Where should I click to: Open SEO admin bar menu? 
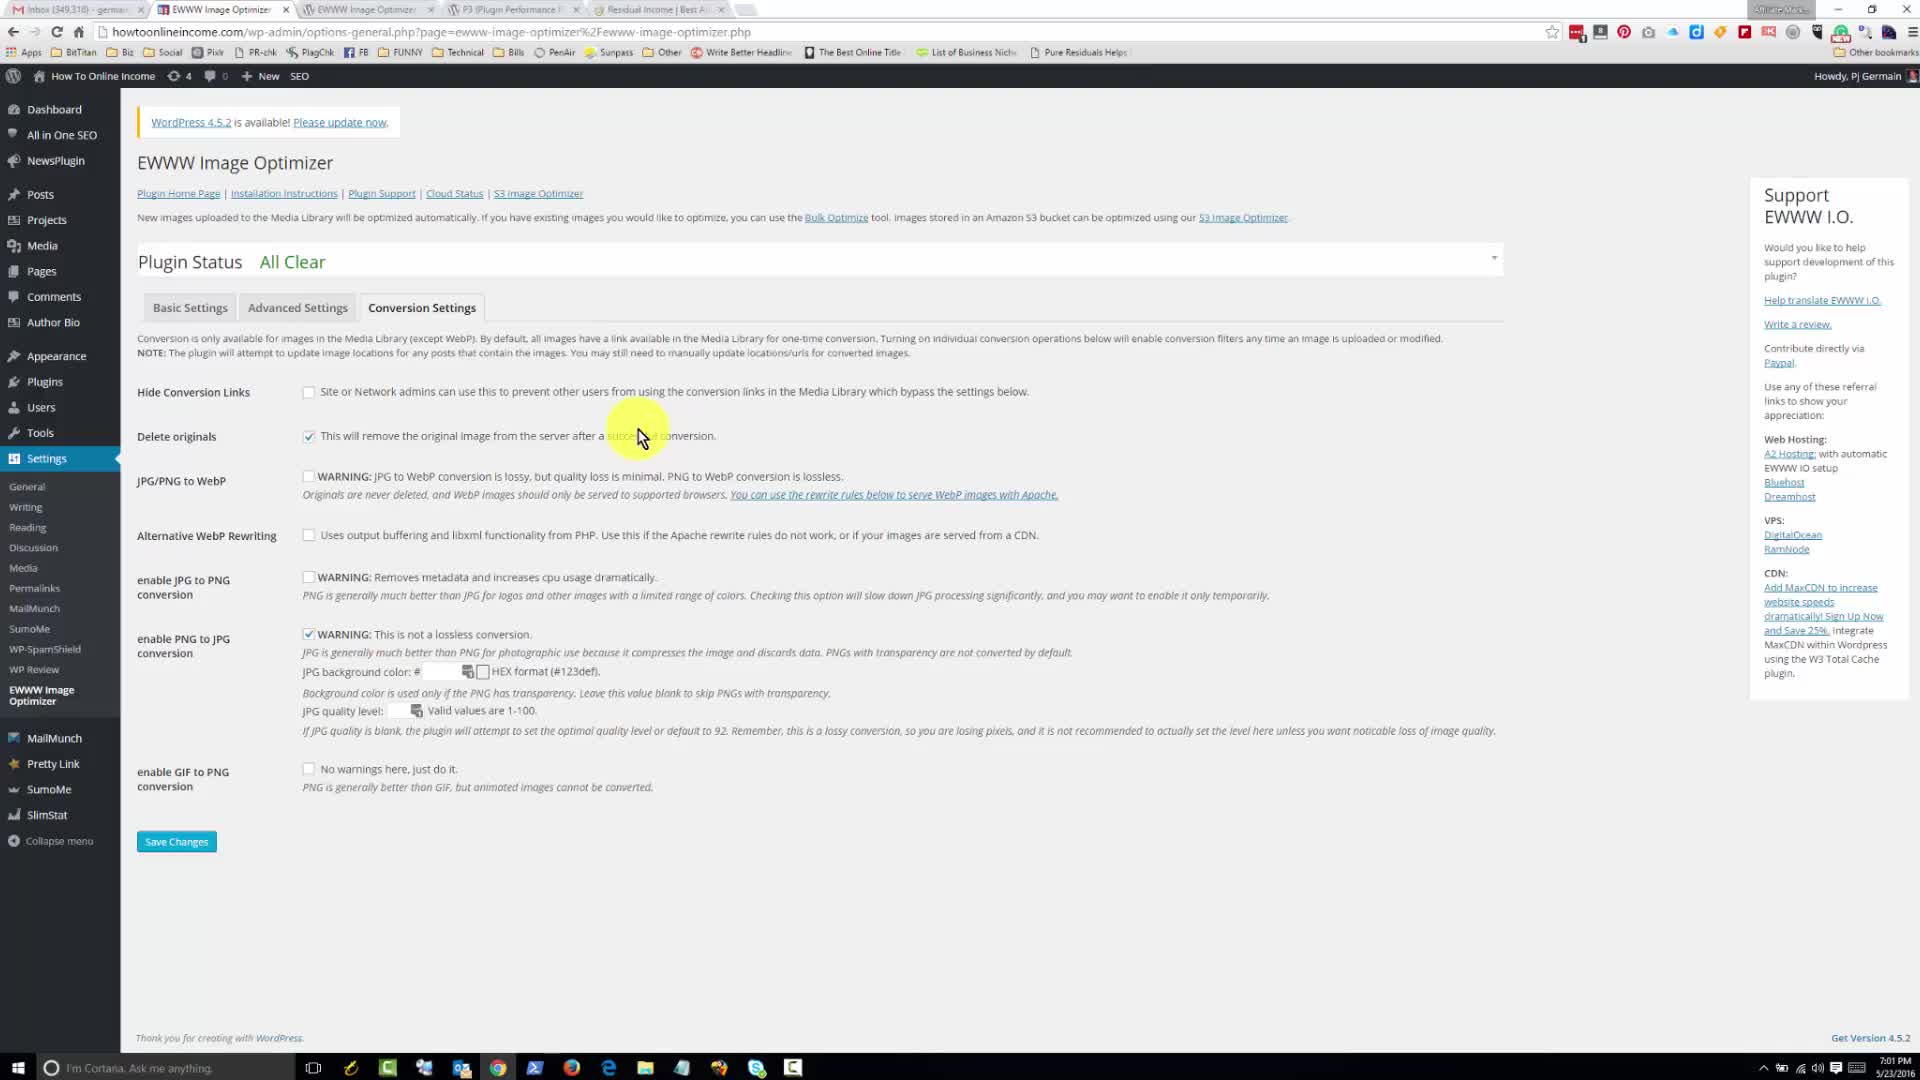tap(299, 76)
